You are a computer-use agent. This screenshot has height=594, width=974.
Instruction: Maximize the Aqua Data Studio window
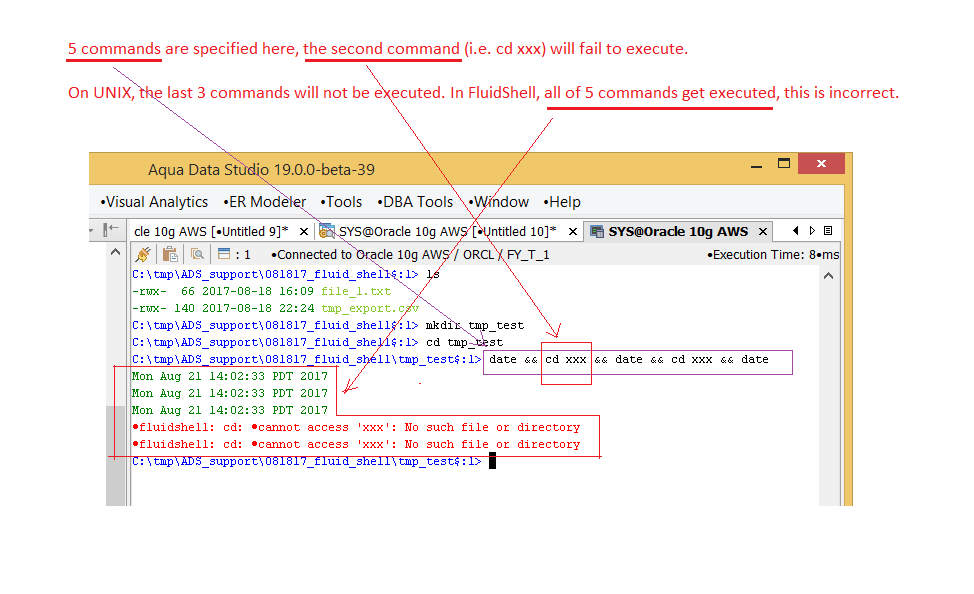pos(784,163)
